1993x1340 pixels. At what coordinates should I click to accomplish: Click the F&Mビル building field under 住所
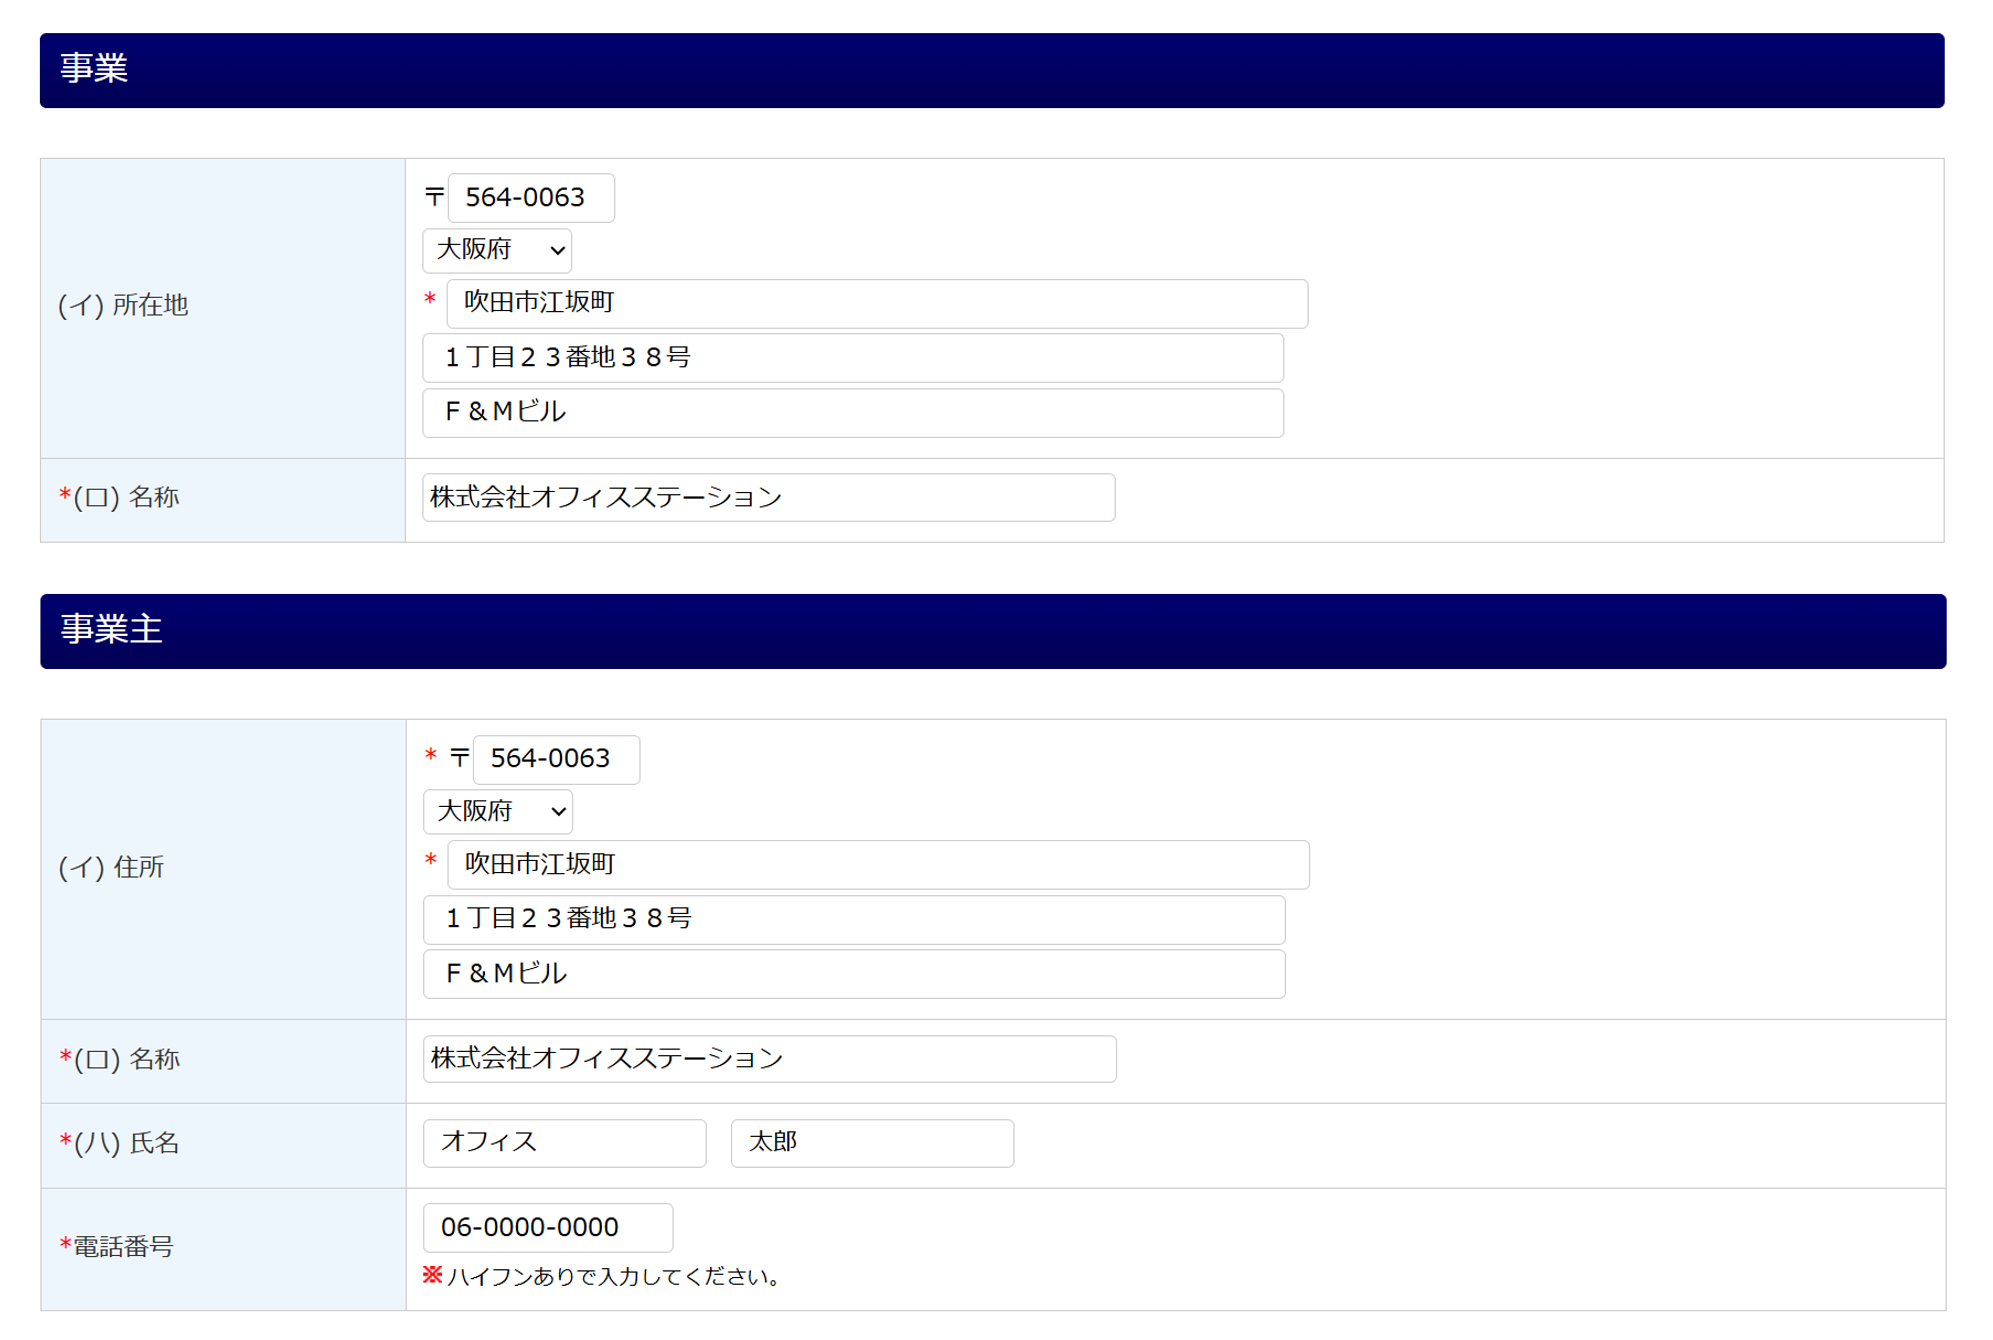(853, 974)
